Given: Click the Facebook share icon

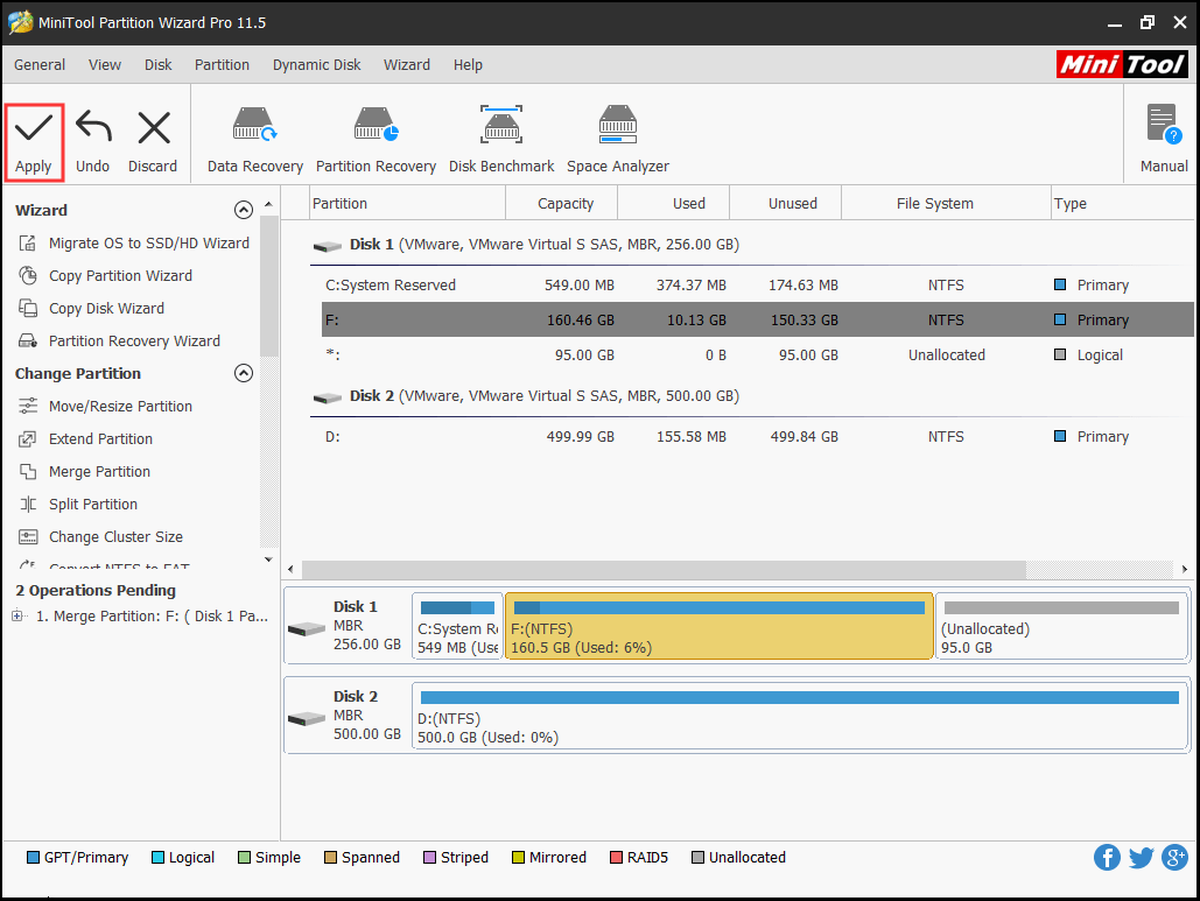Looking at the screenshot, I should coord(1107,857).
